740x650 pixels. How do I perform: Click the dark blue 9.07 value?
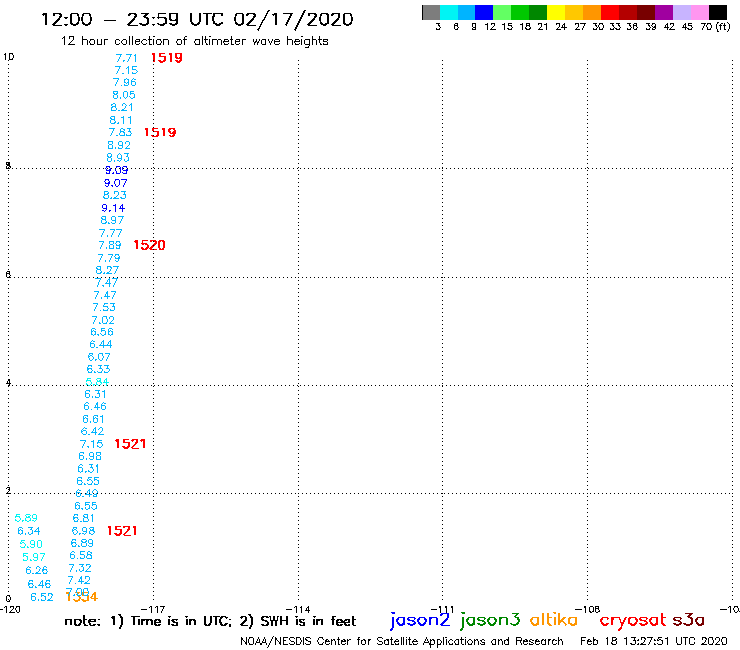(116, 183)
